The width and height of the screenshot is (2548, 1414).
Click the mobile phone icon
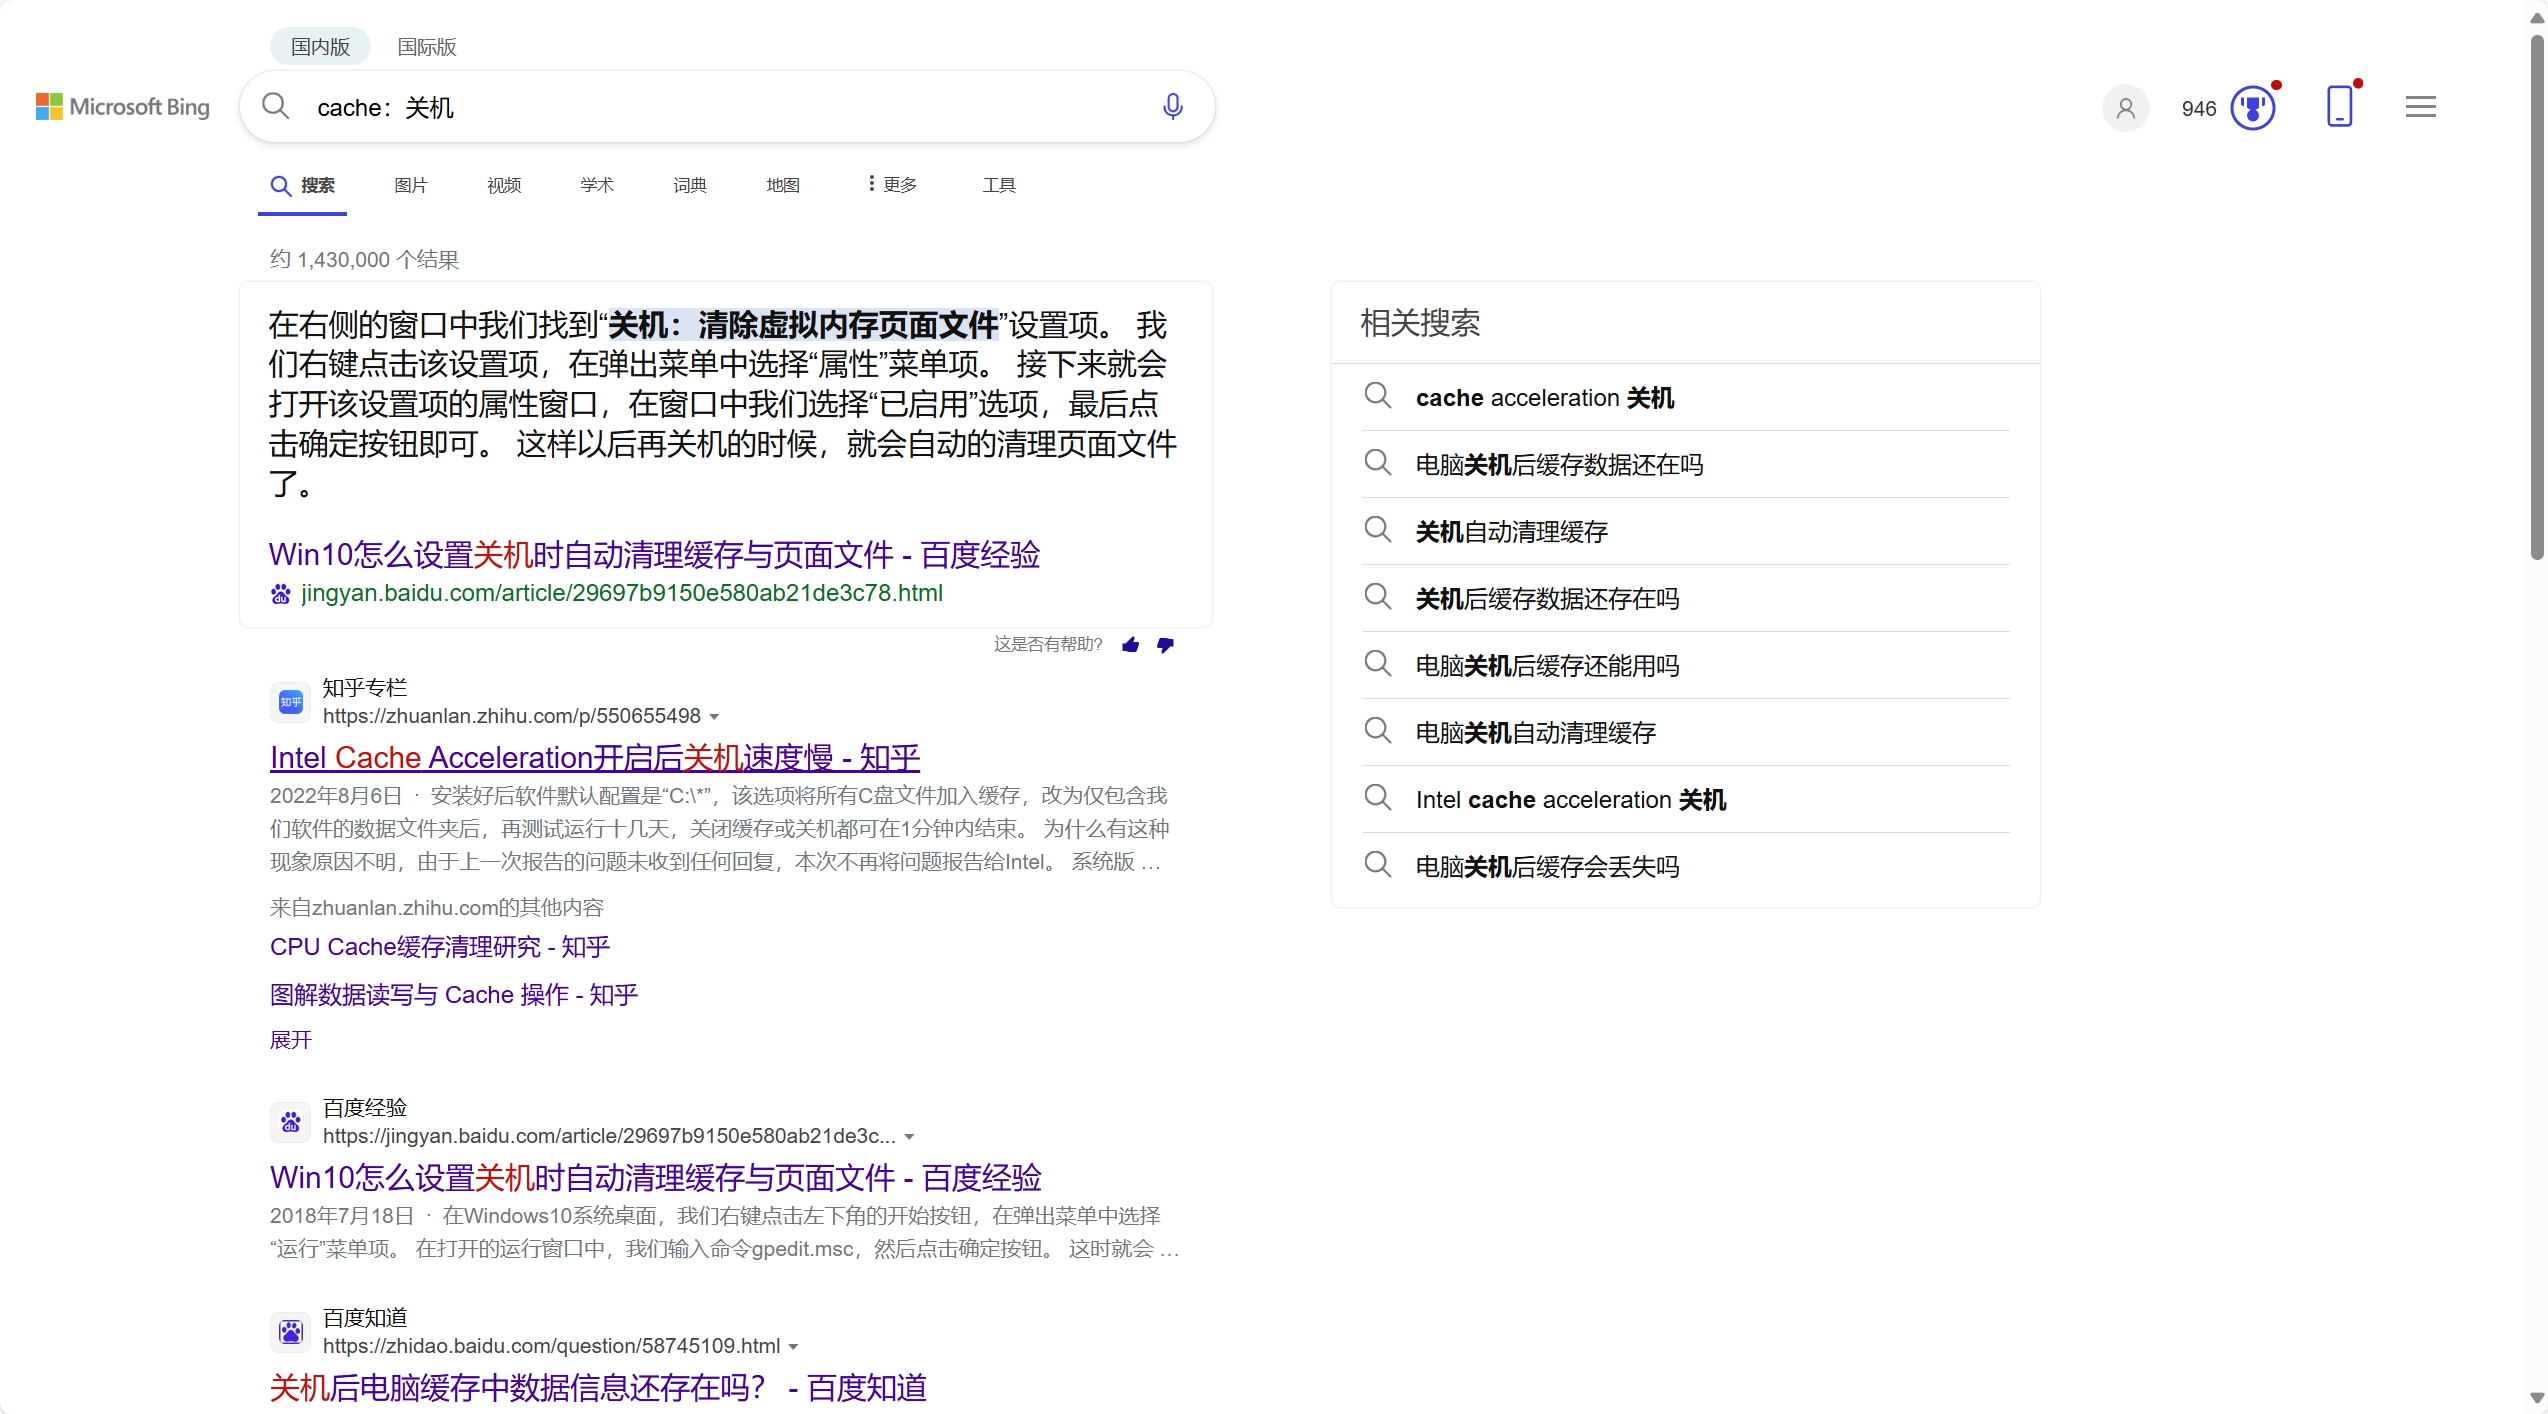click(2340, 106)
